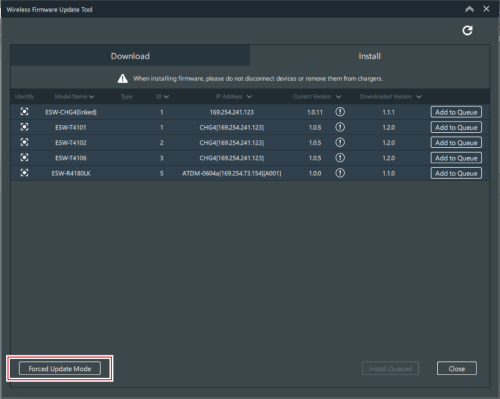
Task: Identify device ESW-R4180LK
Action: 24,173
